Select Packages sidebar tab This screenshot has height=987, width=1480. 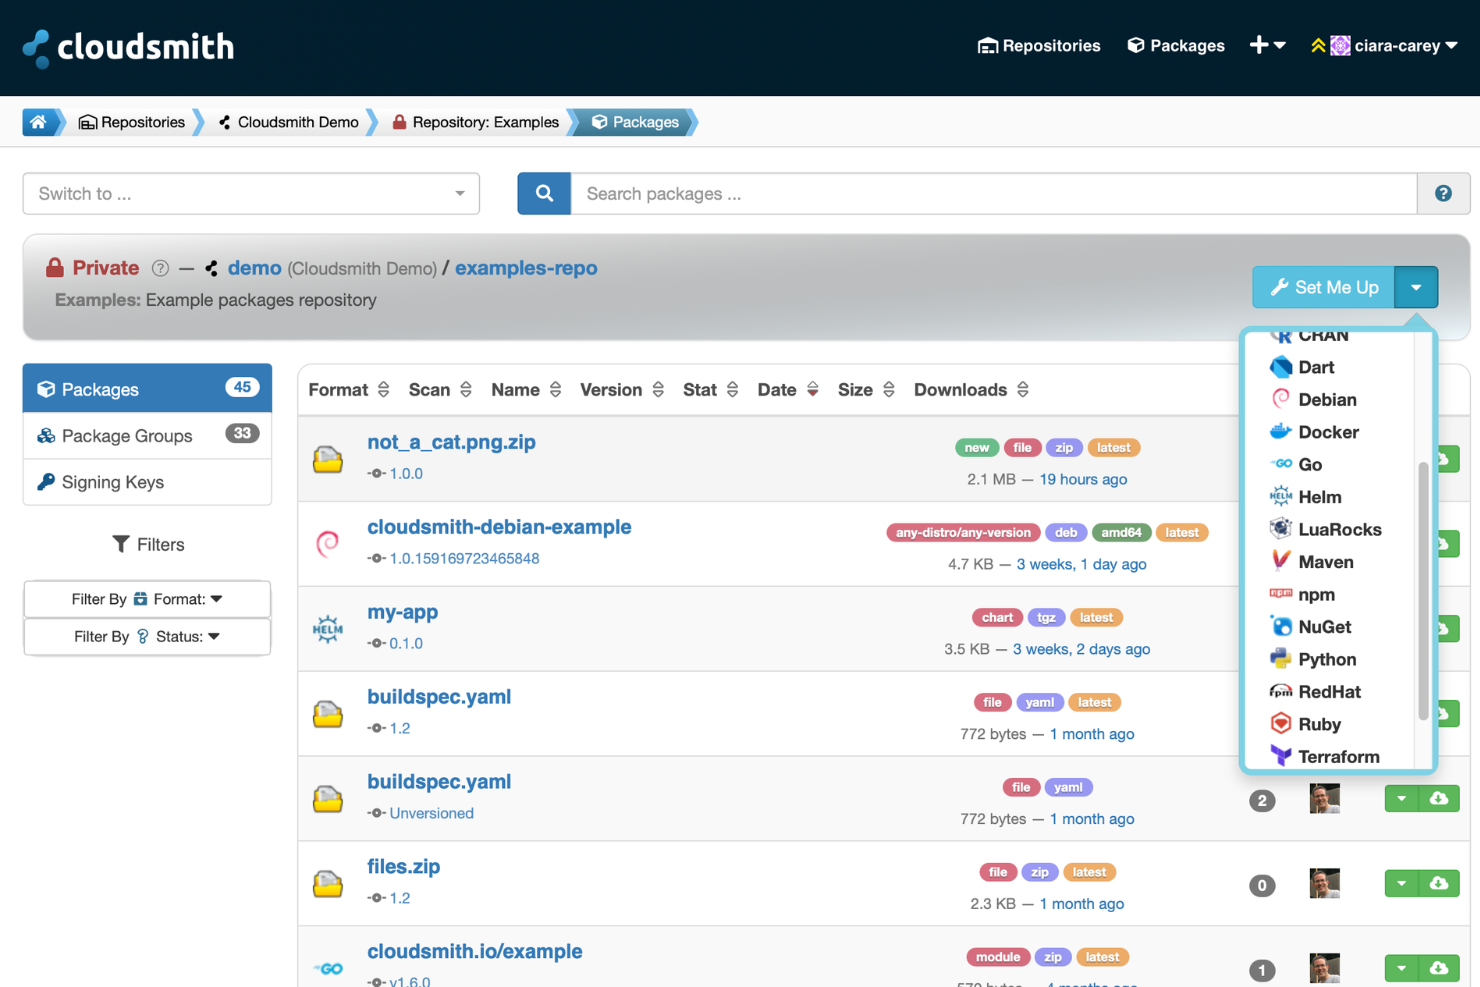(x=147, y=388)
